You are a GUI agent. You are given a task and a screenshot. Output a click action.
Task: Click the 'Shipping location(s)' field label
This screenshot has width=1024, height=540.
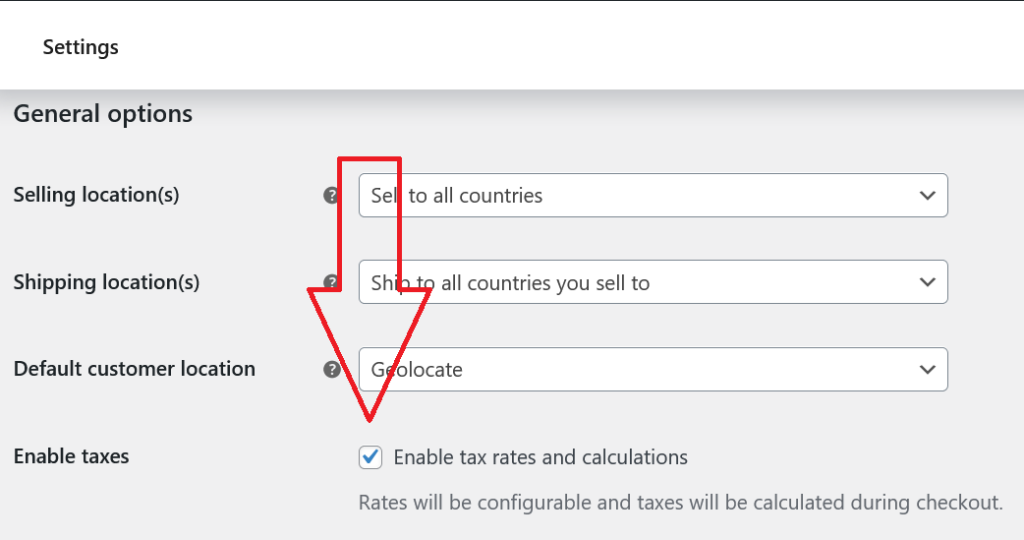point(106,282)
